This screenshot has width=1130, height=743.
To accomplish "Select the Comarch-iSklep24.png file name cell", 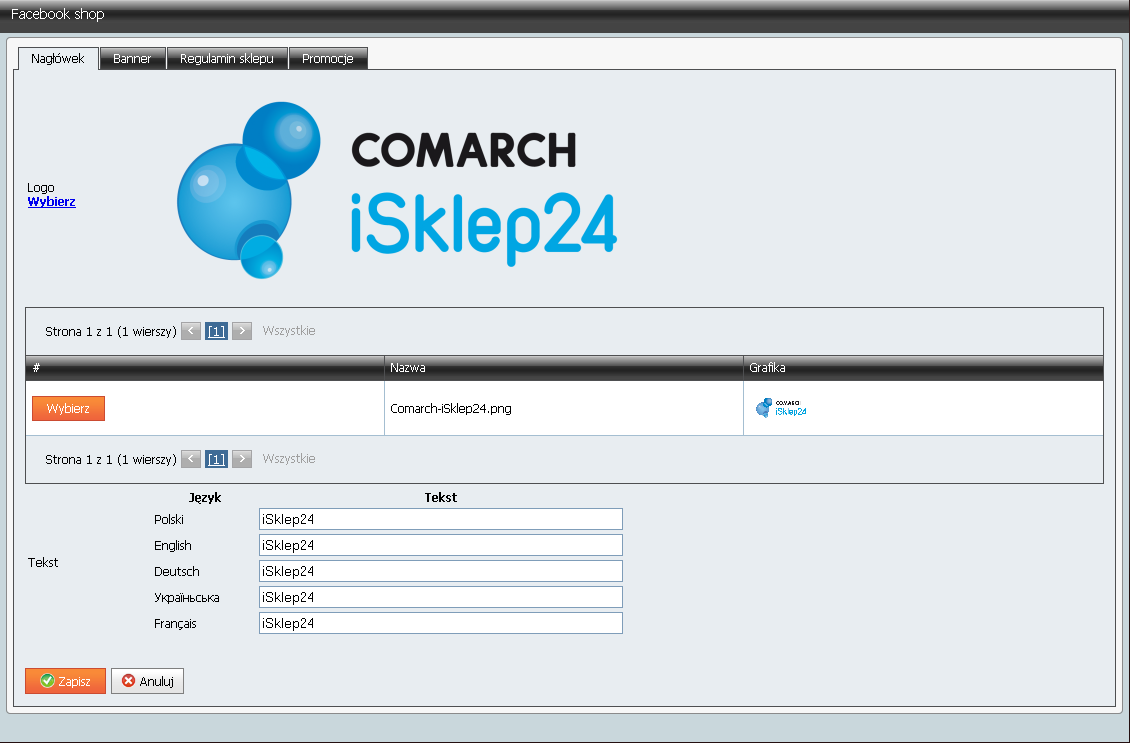I will click(564, 409).
